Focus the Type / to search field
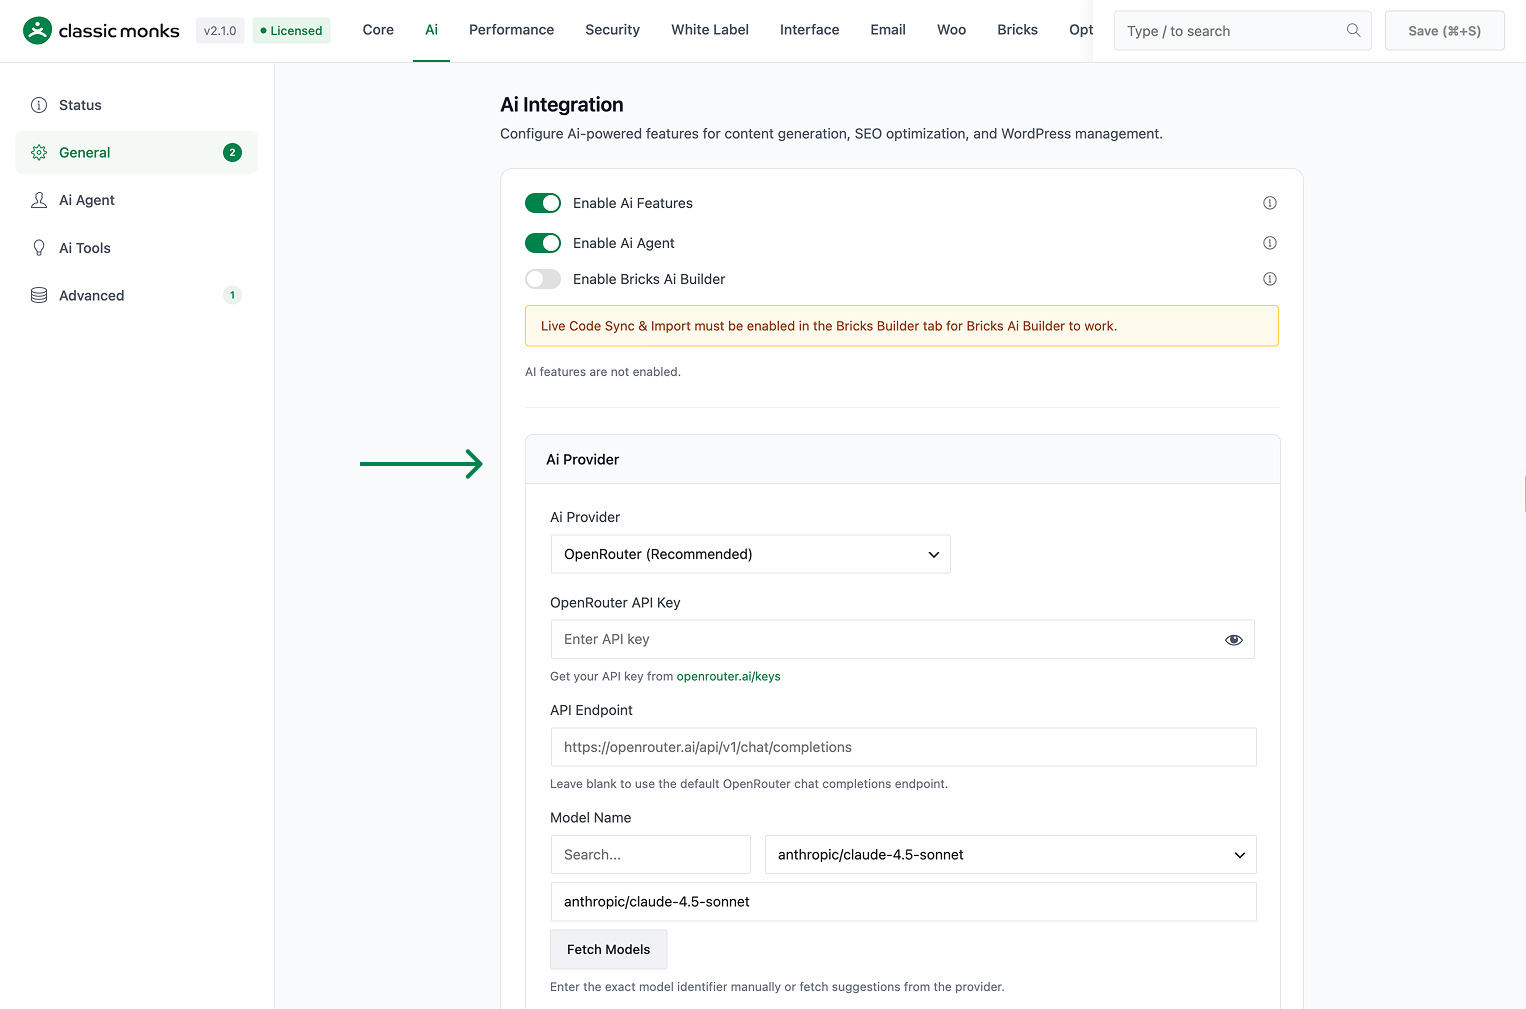The image size is (1526, 1009). 1242,31
